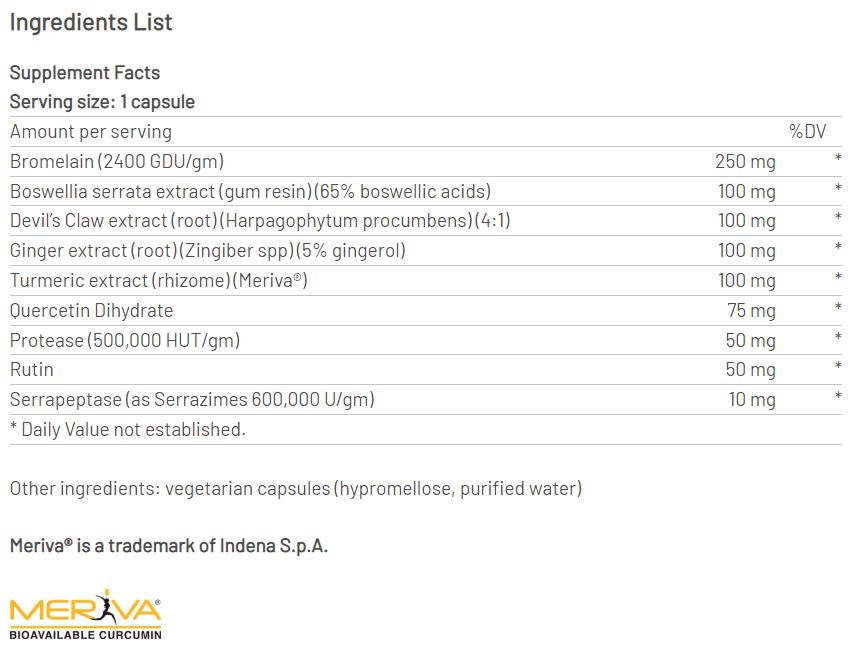Click the Amount per serving label
The width and height of the screenshot is (858, 665).
91,132
